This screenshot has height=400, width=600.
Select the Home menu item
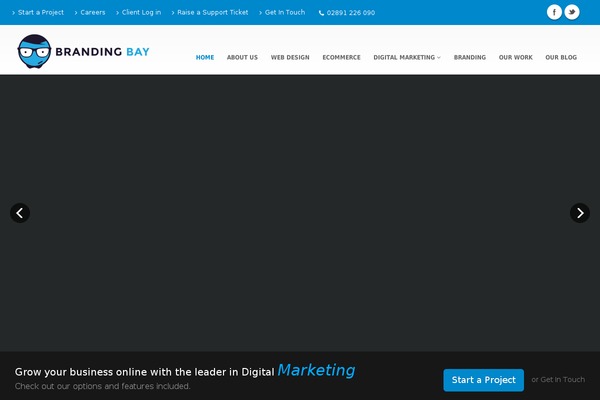pos(205,57)
